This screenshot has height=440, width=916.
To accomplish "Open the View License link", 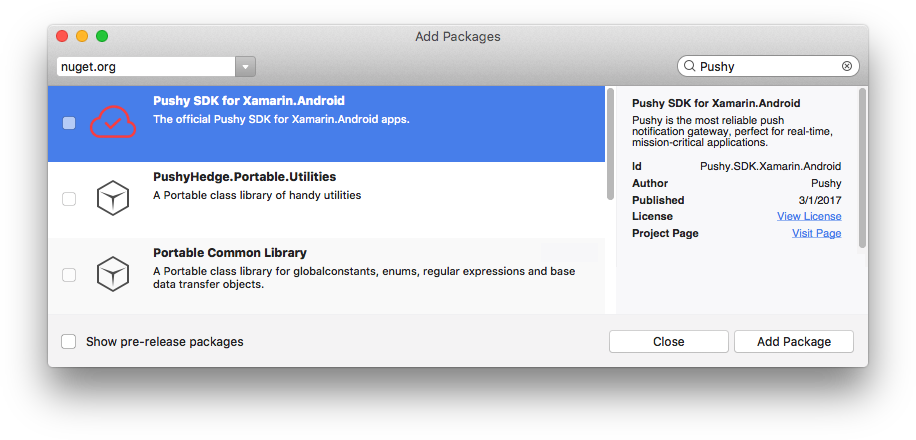I will pos(809,216).
